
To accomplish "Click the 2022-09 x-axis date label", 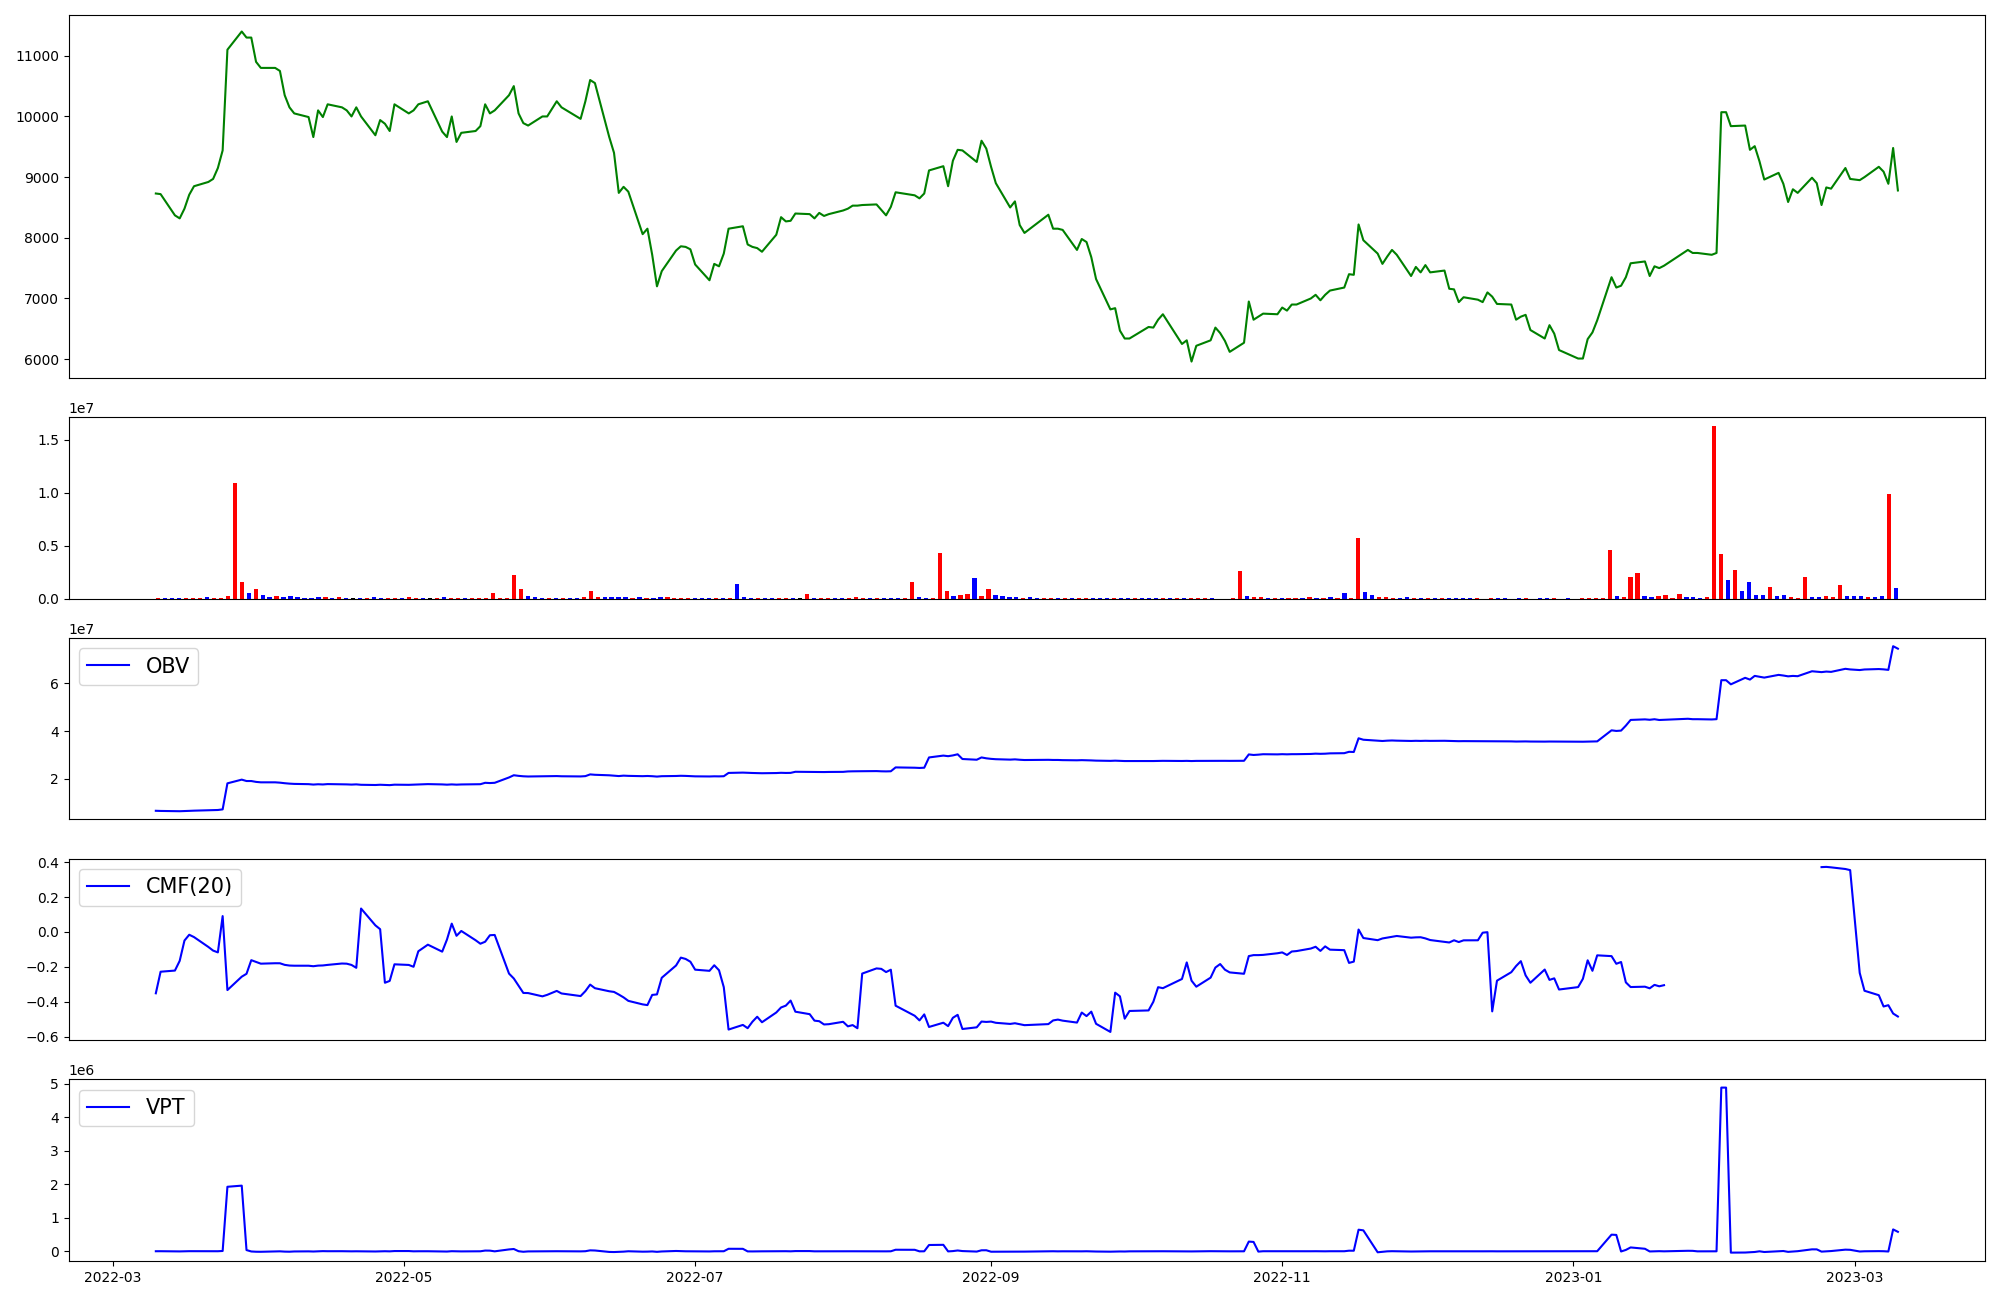I will [991, 1276].
